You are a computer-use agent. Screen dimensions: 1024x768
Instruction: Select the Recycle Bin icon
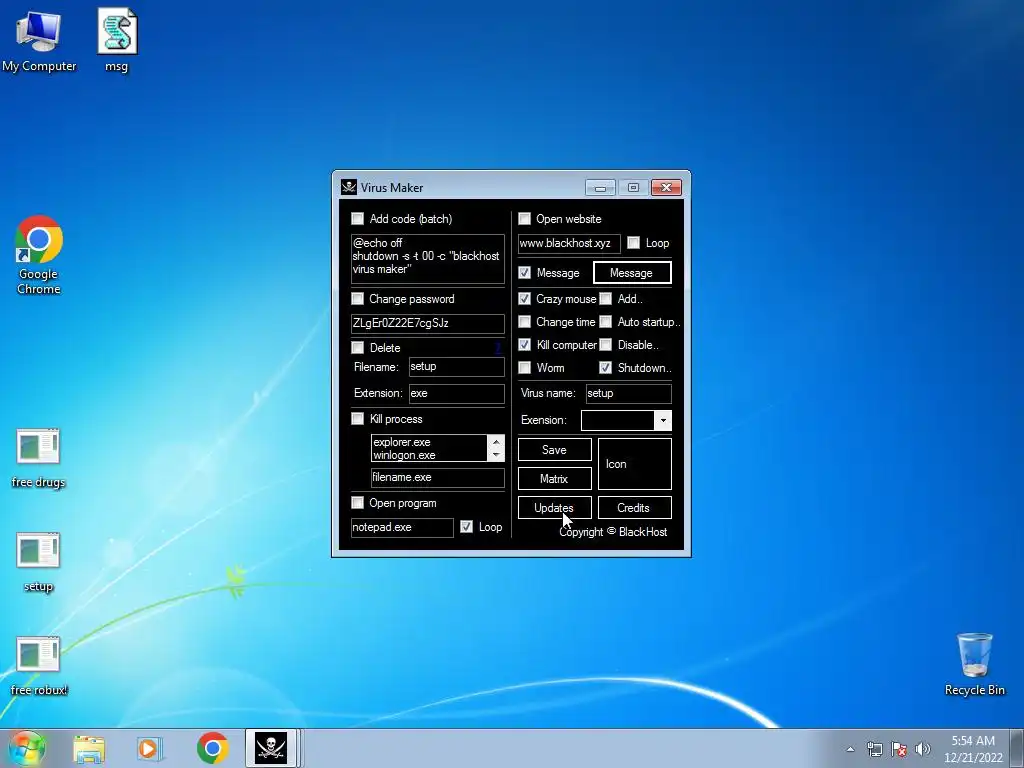(974, 665)
